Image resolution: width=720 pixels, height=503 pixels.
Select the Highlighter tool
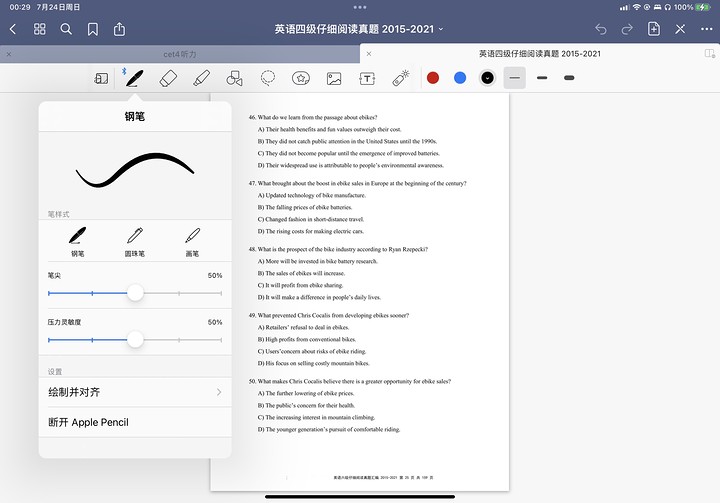202,78
